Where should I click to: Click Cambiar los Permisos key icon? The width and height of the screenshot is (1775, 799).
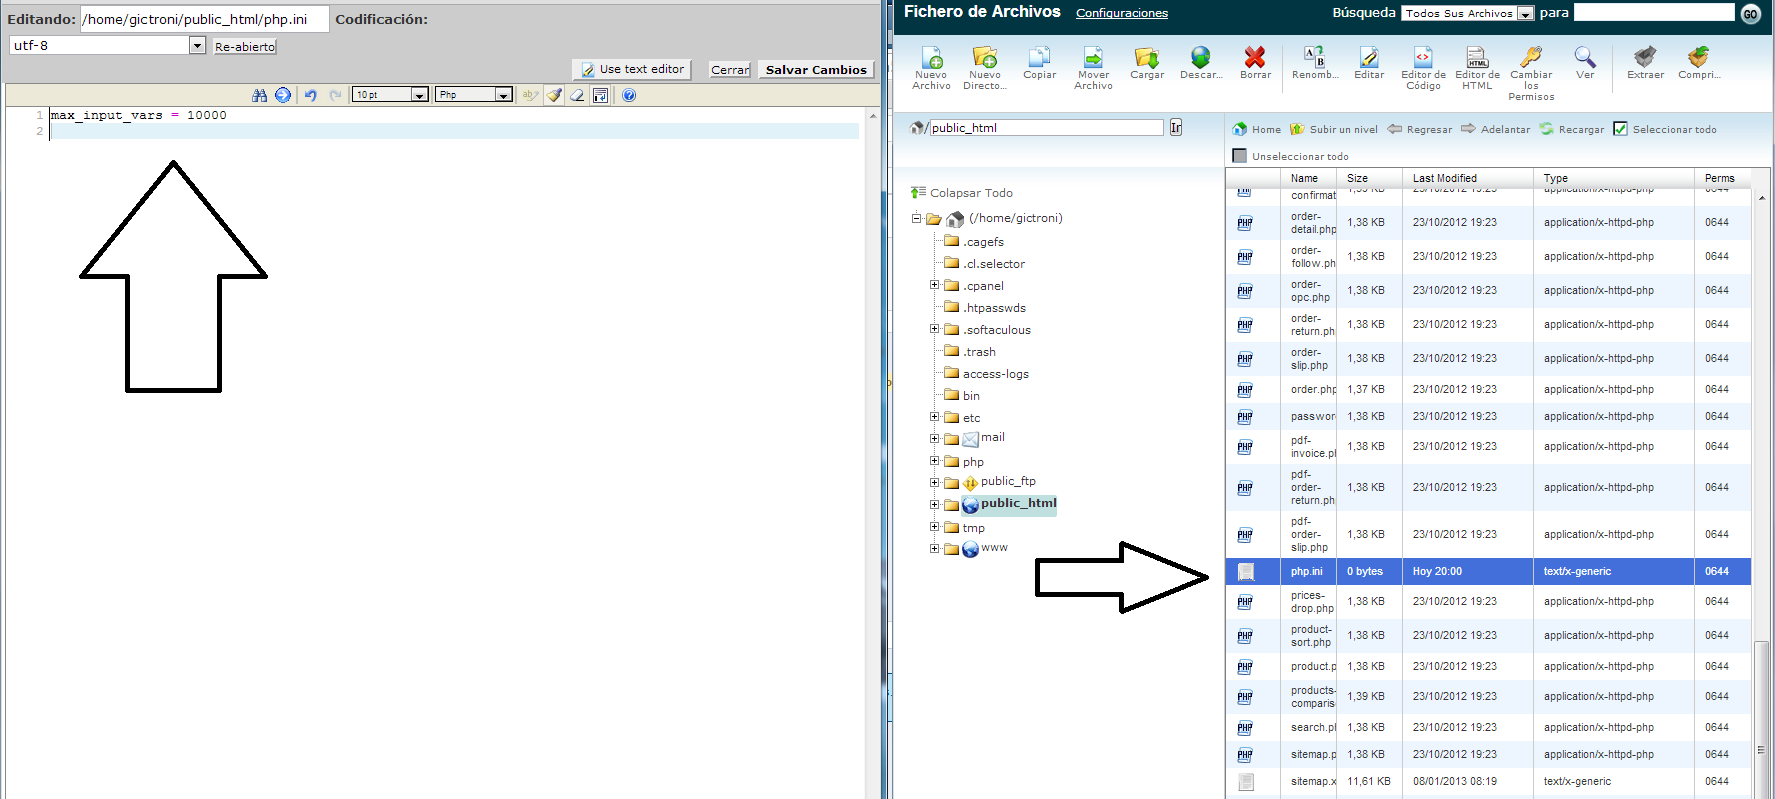pos(1531,58)
